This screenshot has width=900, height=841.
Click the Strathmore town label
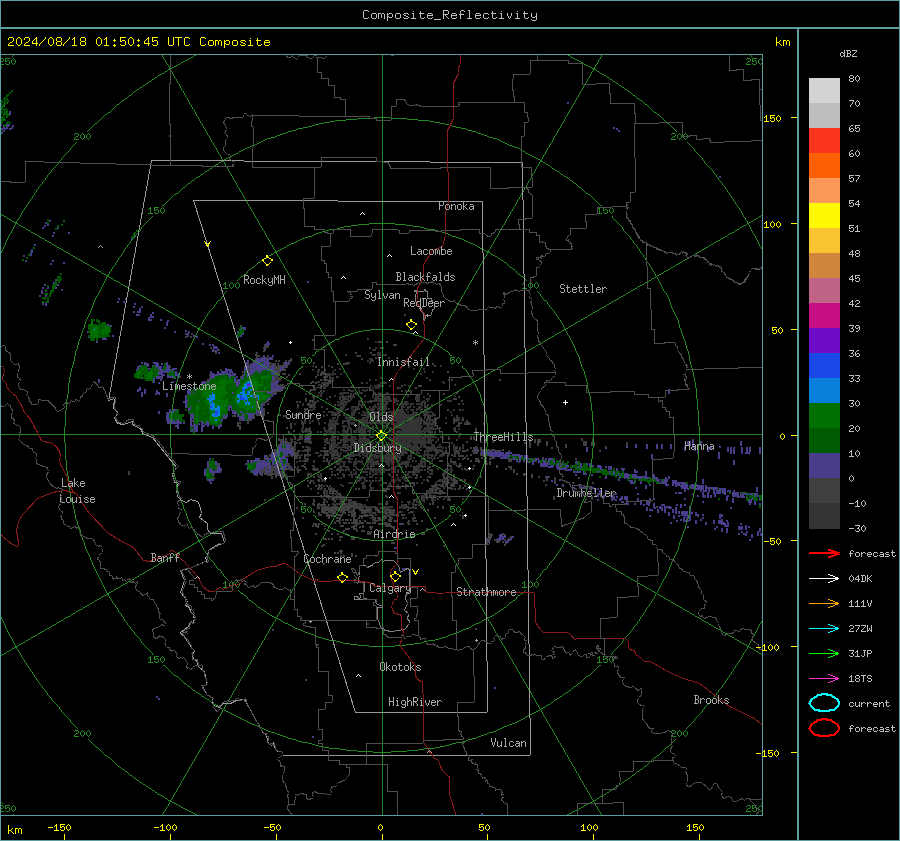coord(486,592)
